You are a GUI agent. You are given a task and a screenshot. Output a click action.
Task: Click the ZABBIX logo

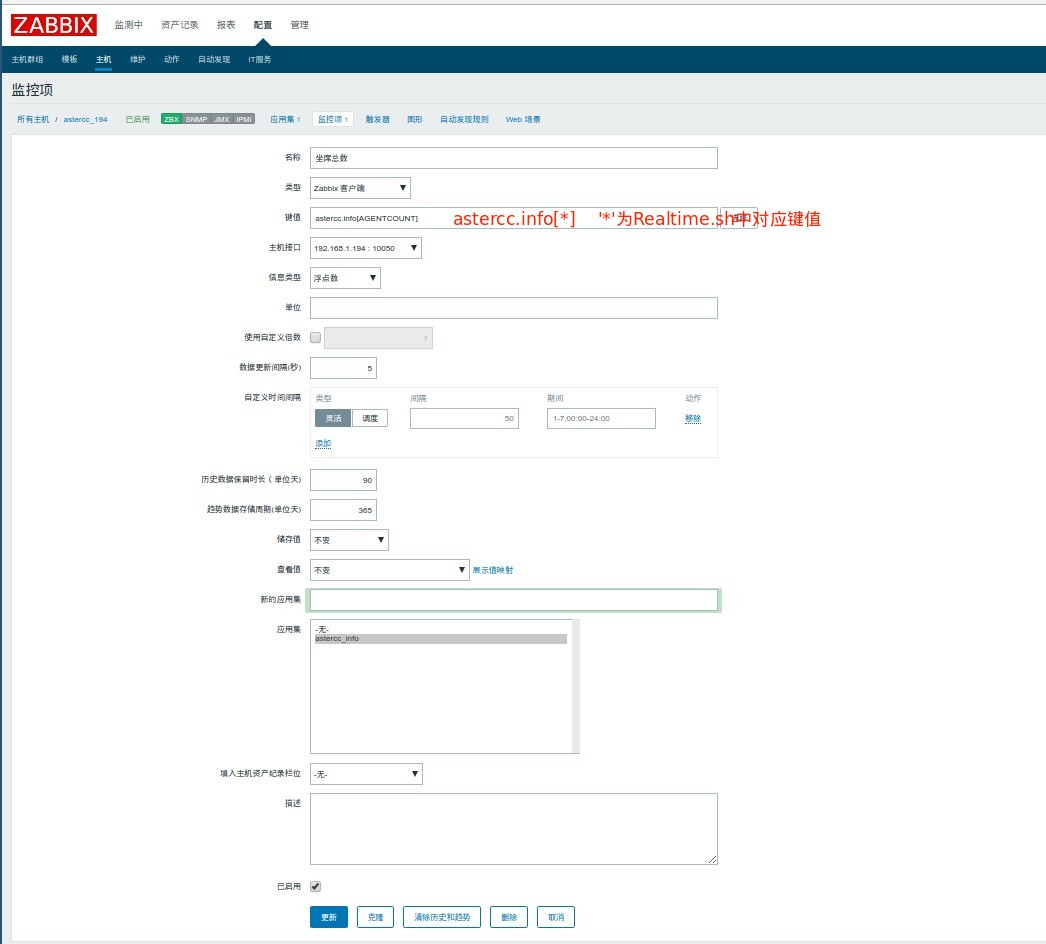pyautogui.click(x=54, y=24)
